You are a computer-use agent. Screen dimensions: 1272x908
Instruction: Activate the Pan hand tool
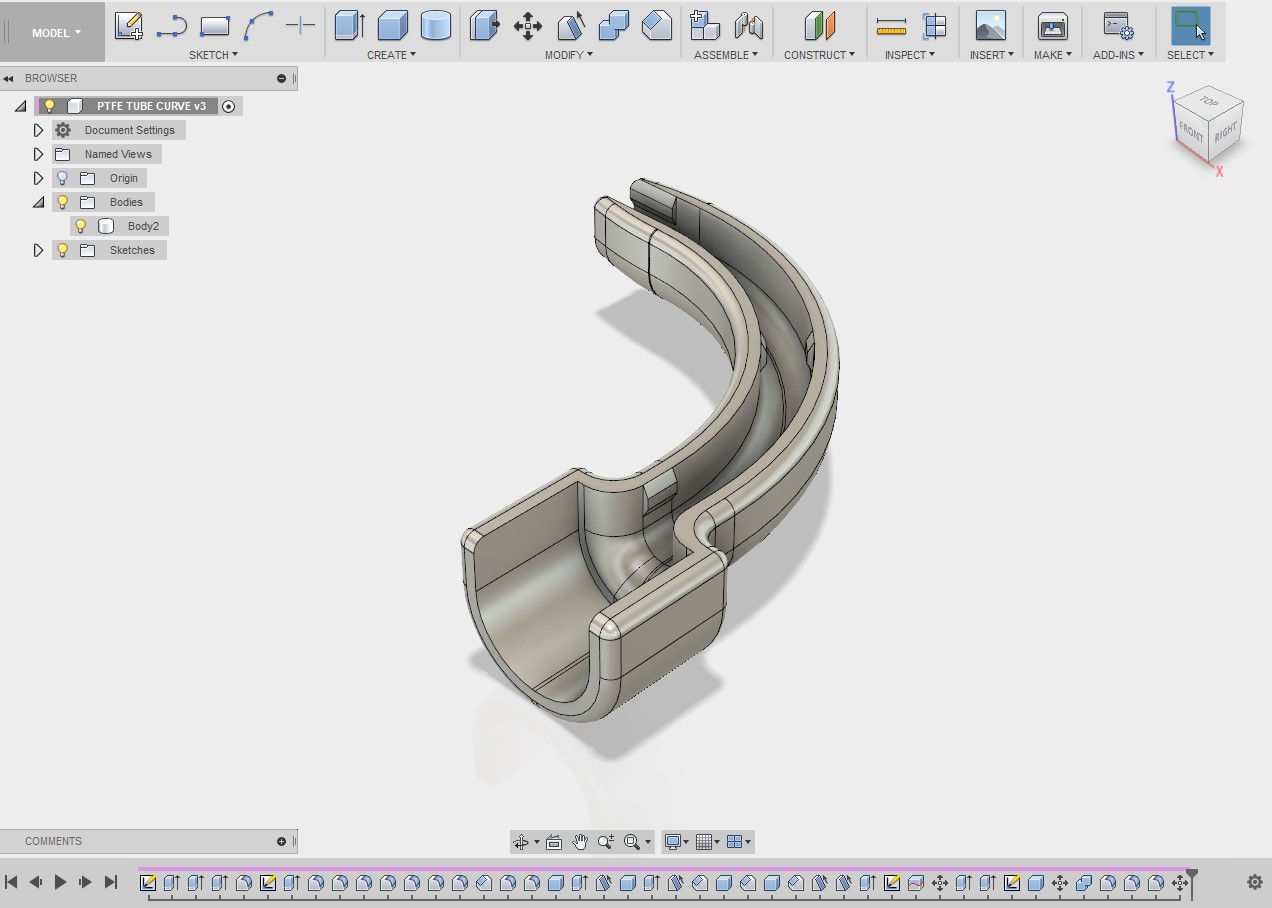click(580, 842)
